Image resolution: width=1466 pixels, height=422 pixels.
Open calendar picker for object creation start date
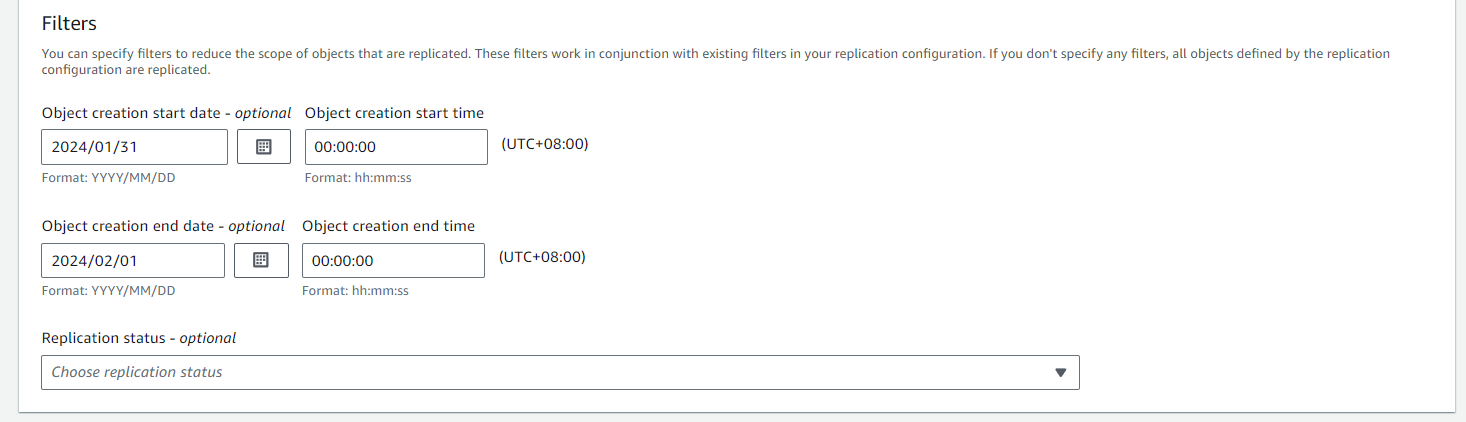pyautogui.click(x=264, y=147)
